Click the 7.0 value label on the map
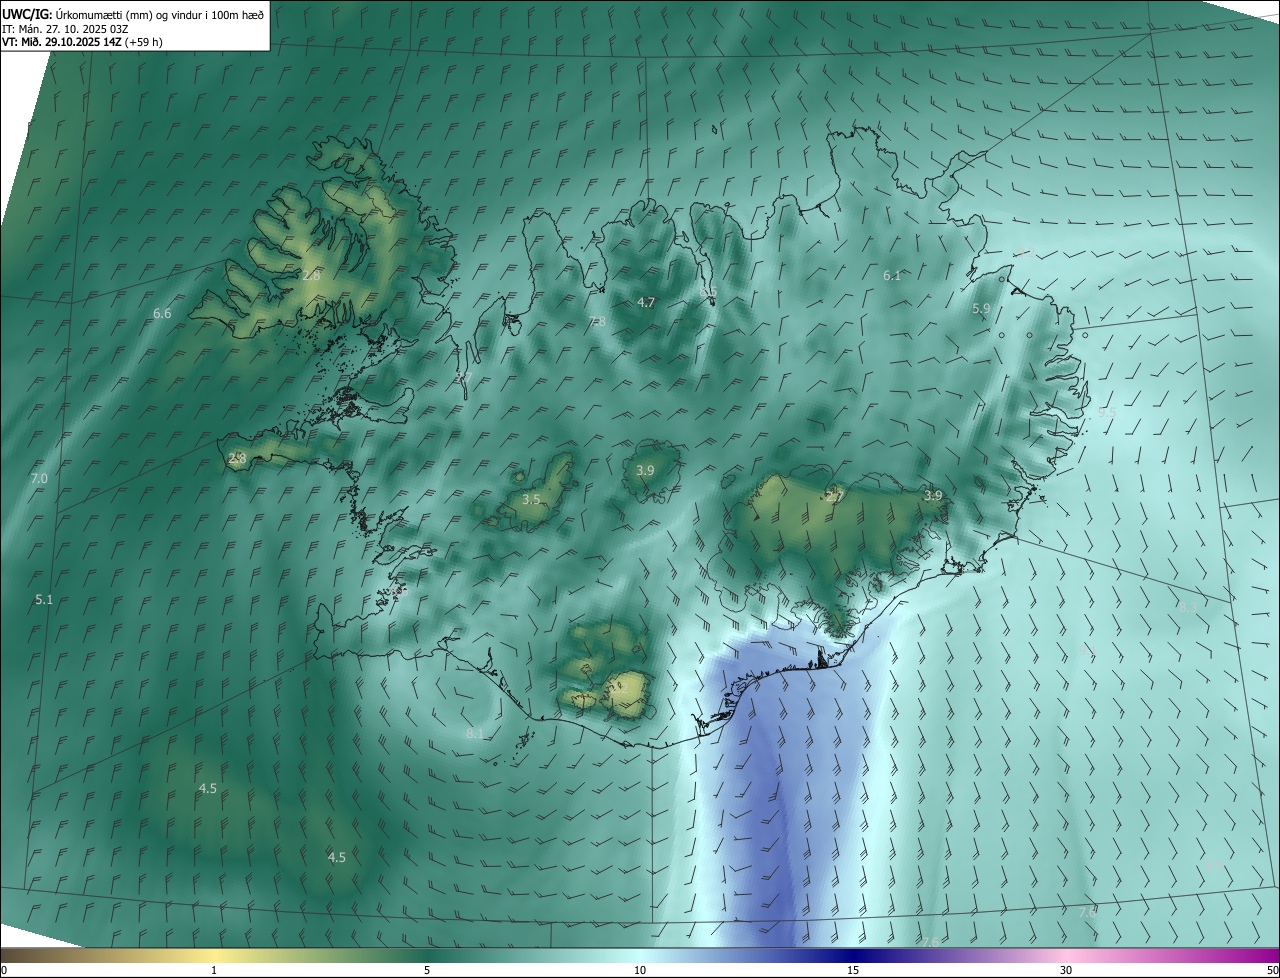1280x978 pixels. pos(39,479)
